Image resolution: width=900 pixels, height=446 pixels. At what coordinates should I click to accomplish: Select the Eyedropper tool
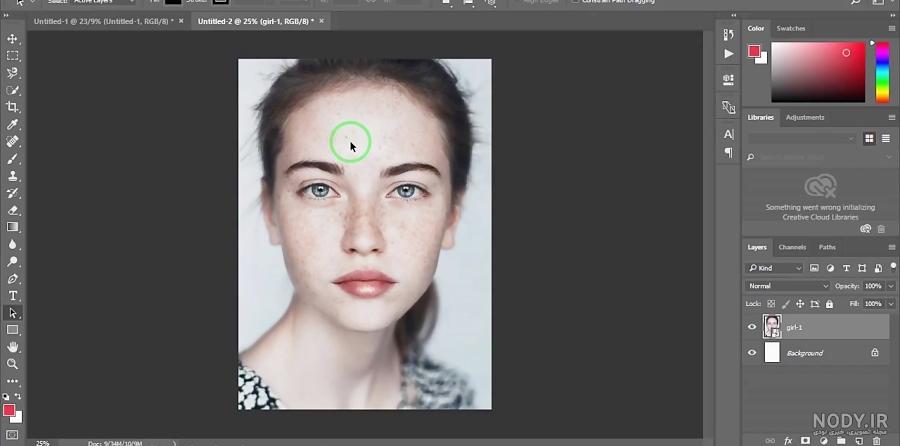(12, 124)
